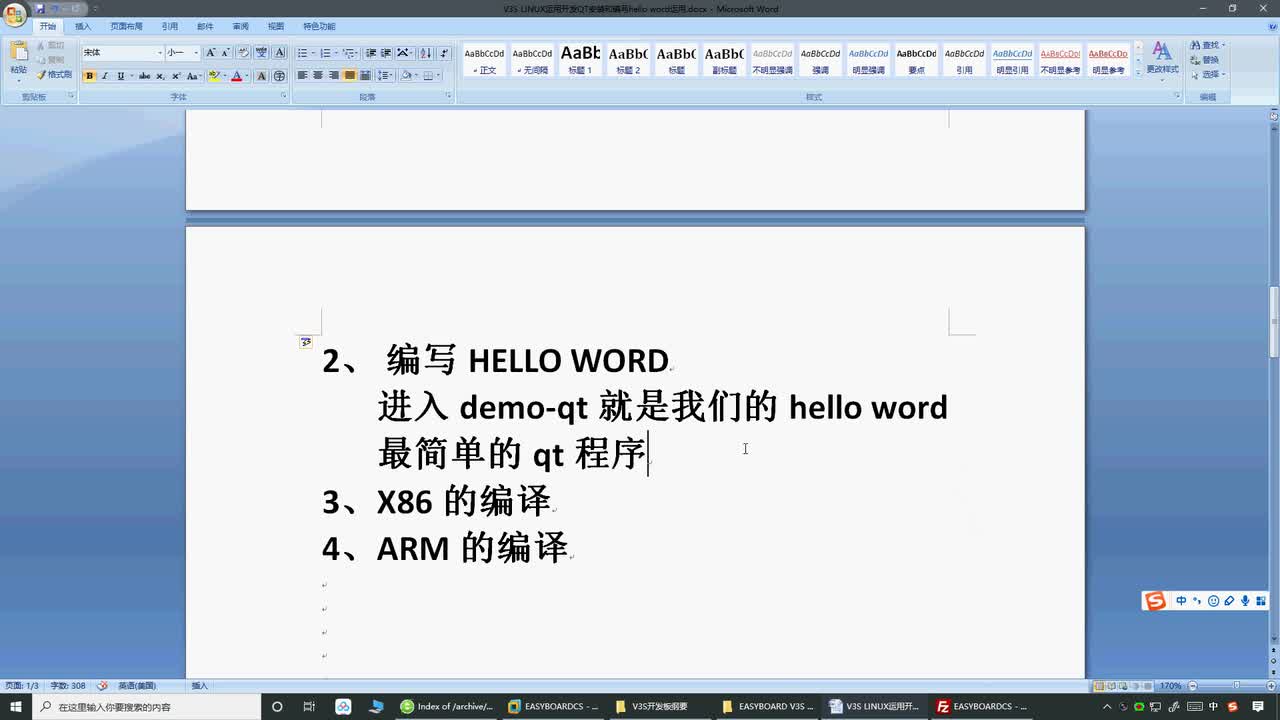1280x720 pixels.
Task: Apply the 无间隔 style
Action: coord(533,61)
